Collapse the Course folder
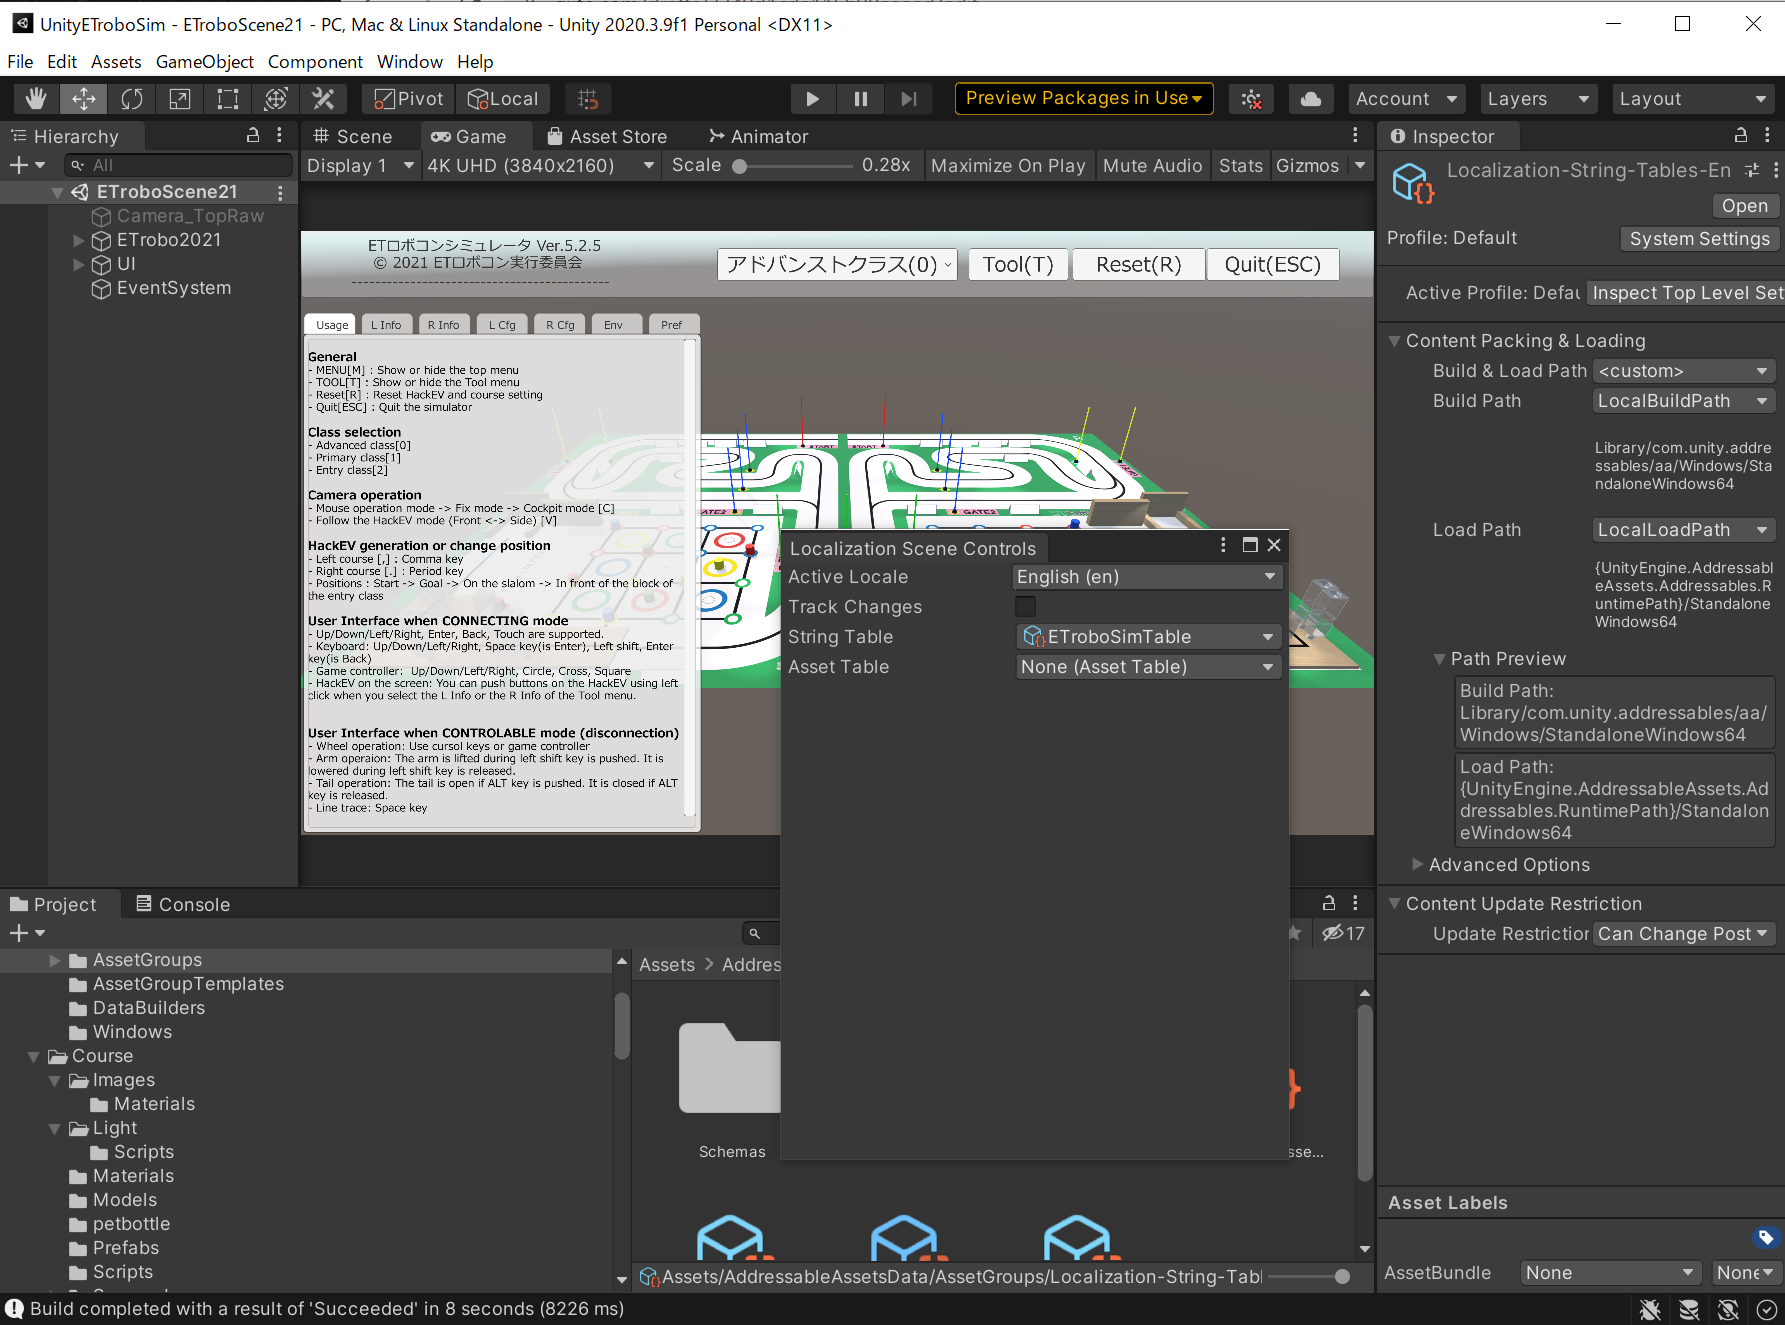 pos(34,1056)
